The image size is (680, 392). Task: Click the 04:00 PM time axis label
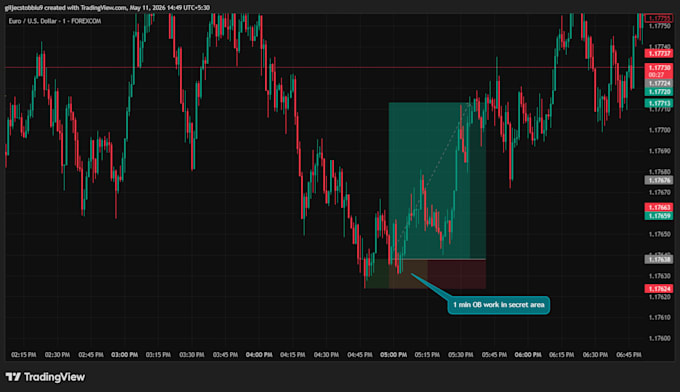pos(259,355)
